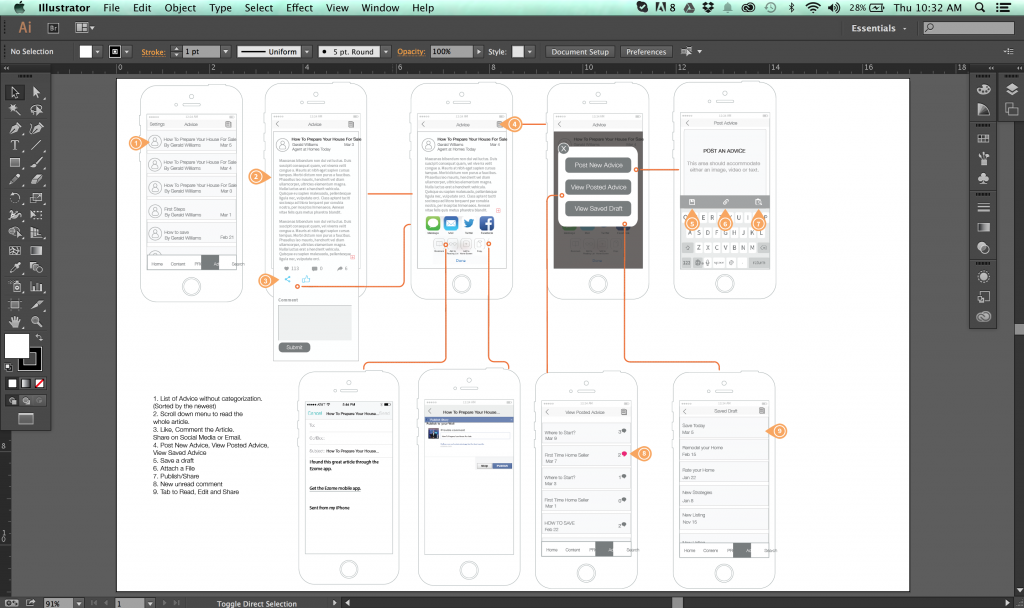Select the Artboard tool
Screen dimensions: 1024x608
pos(15,304)
